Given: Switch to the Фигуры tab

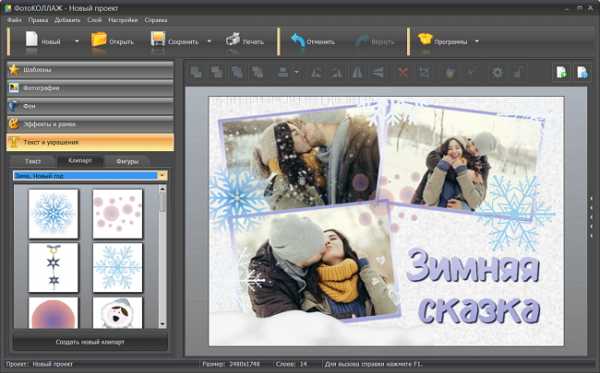Looking at the screenshot, I should (x=127, y=161).
